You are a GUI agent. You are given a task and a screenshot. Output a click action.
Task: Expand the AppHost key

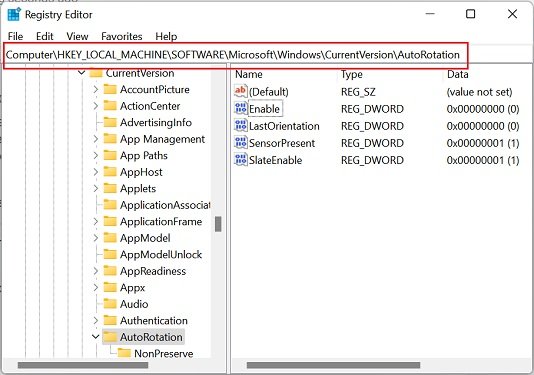(96, 172)
